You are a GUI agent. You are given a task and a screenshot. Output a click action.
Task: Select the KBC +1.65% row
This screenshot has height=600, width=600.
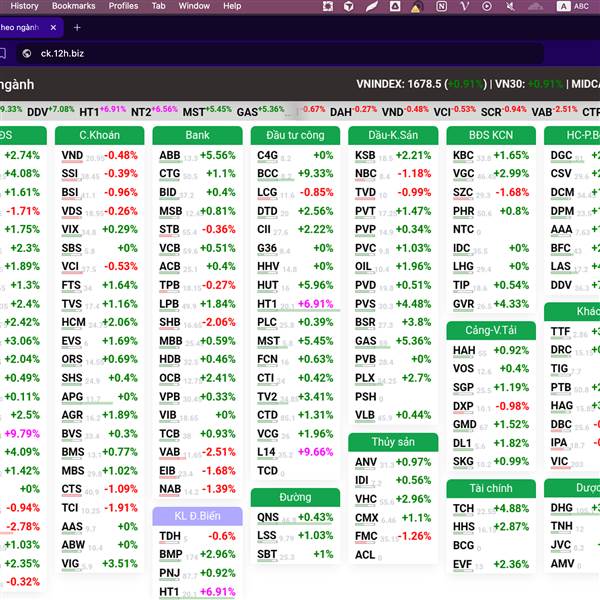pyautogui.click(x=491, y=155)
